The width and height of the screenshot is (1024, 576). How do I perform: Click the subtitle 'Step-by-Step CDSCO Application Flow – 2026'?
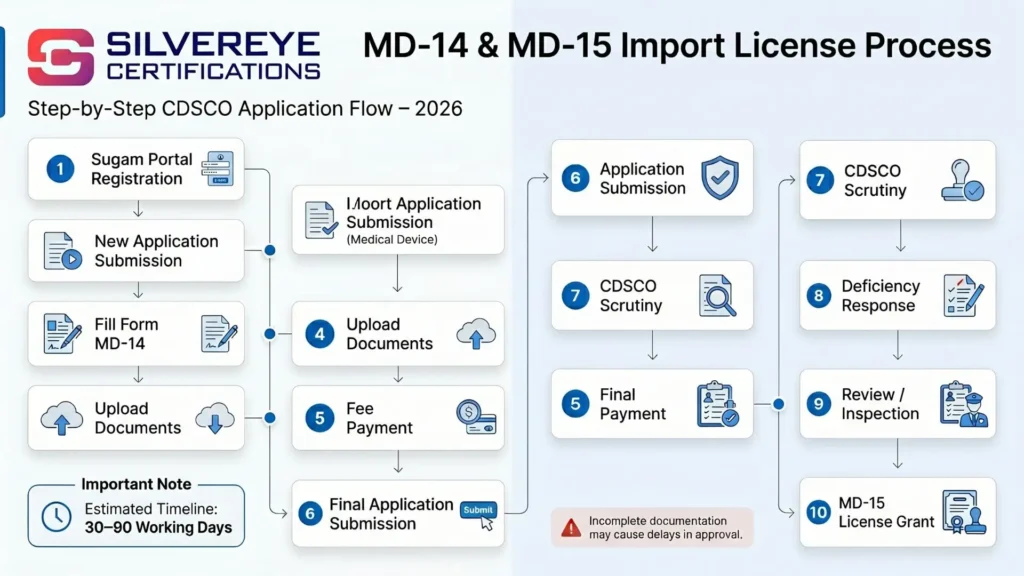(x=245, y=108)
